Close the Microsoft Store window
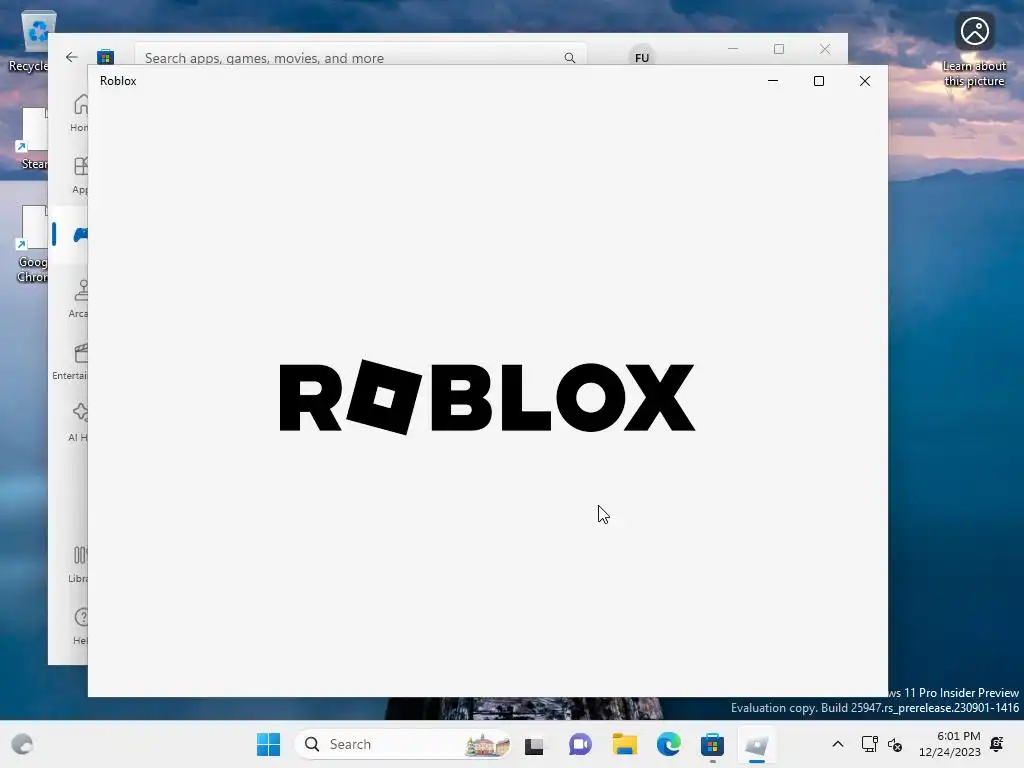Viewport: 1024px width, 768px height. coord(825,49)
